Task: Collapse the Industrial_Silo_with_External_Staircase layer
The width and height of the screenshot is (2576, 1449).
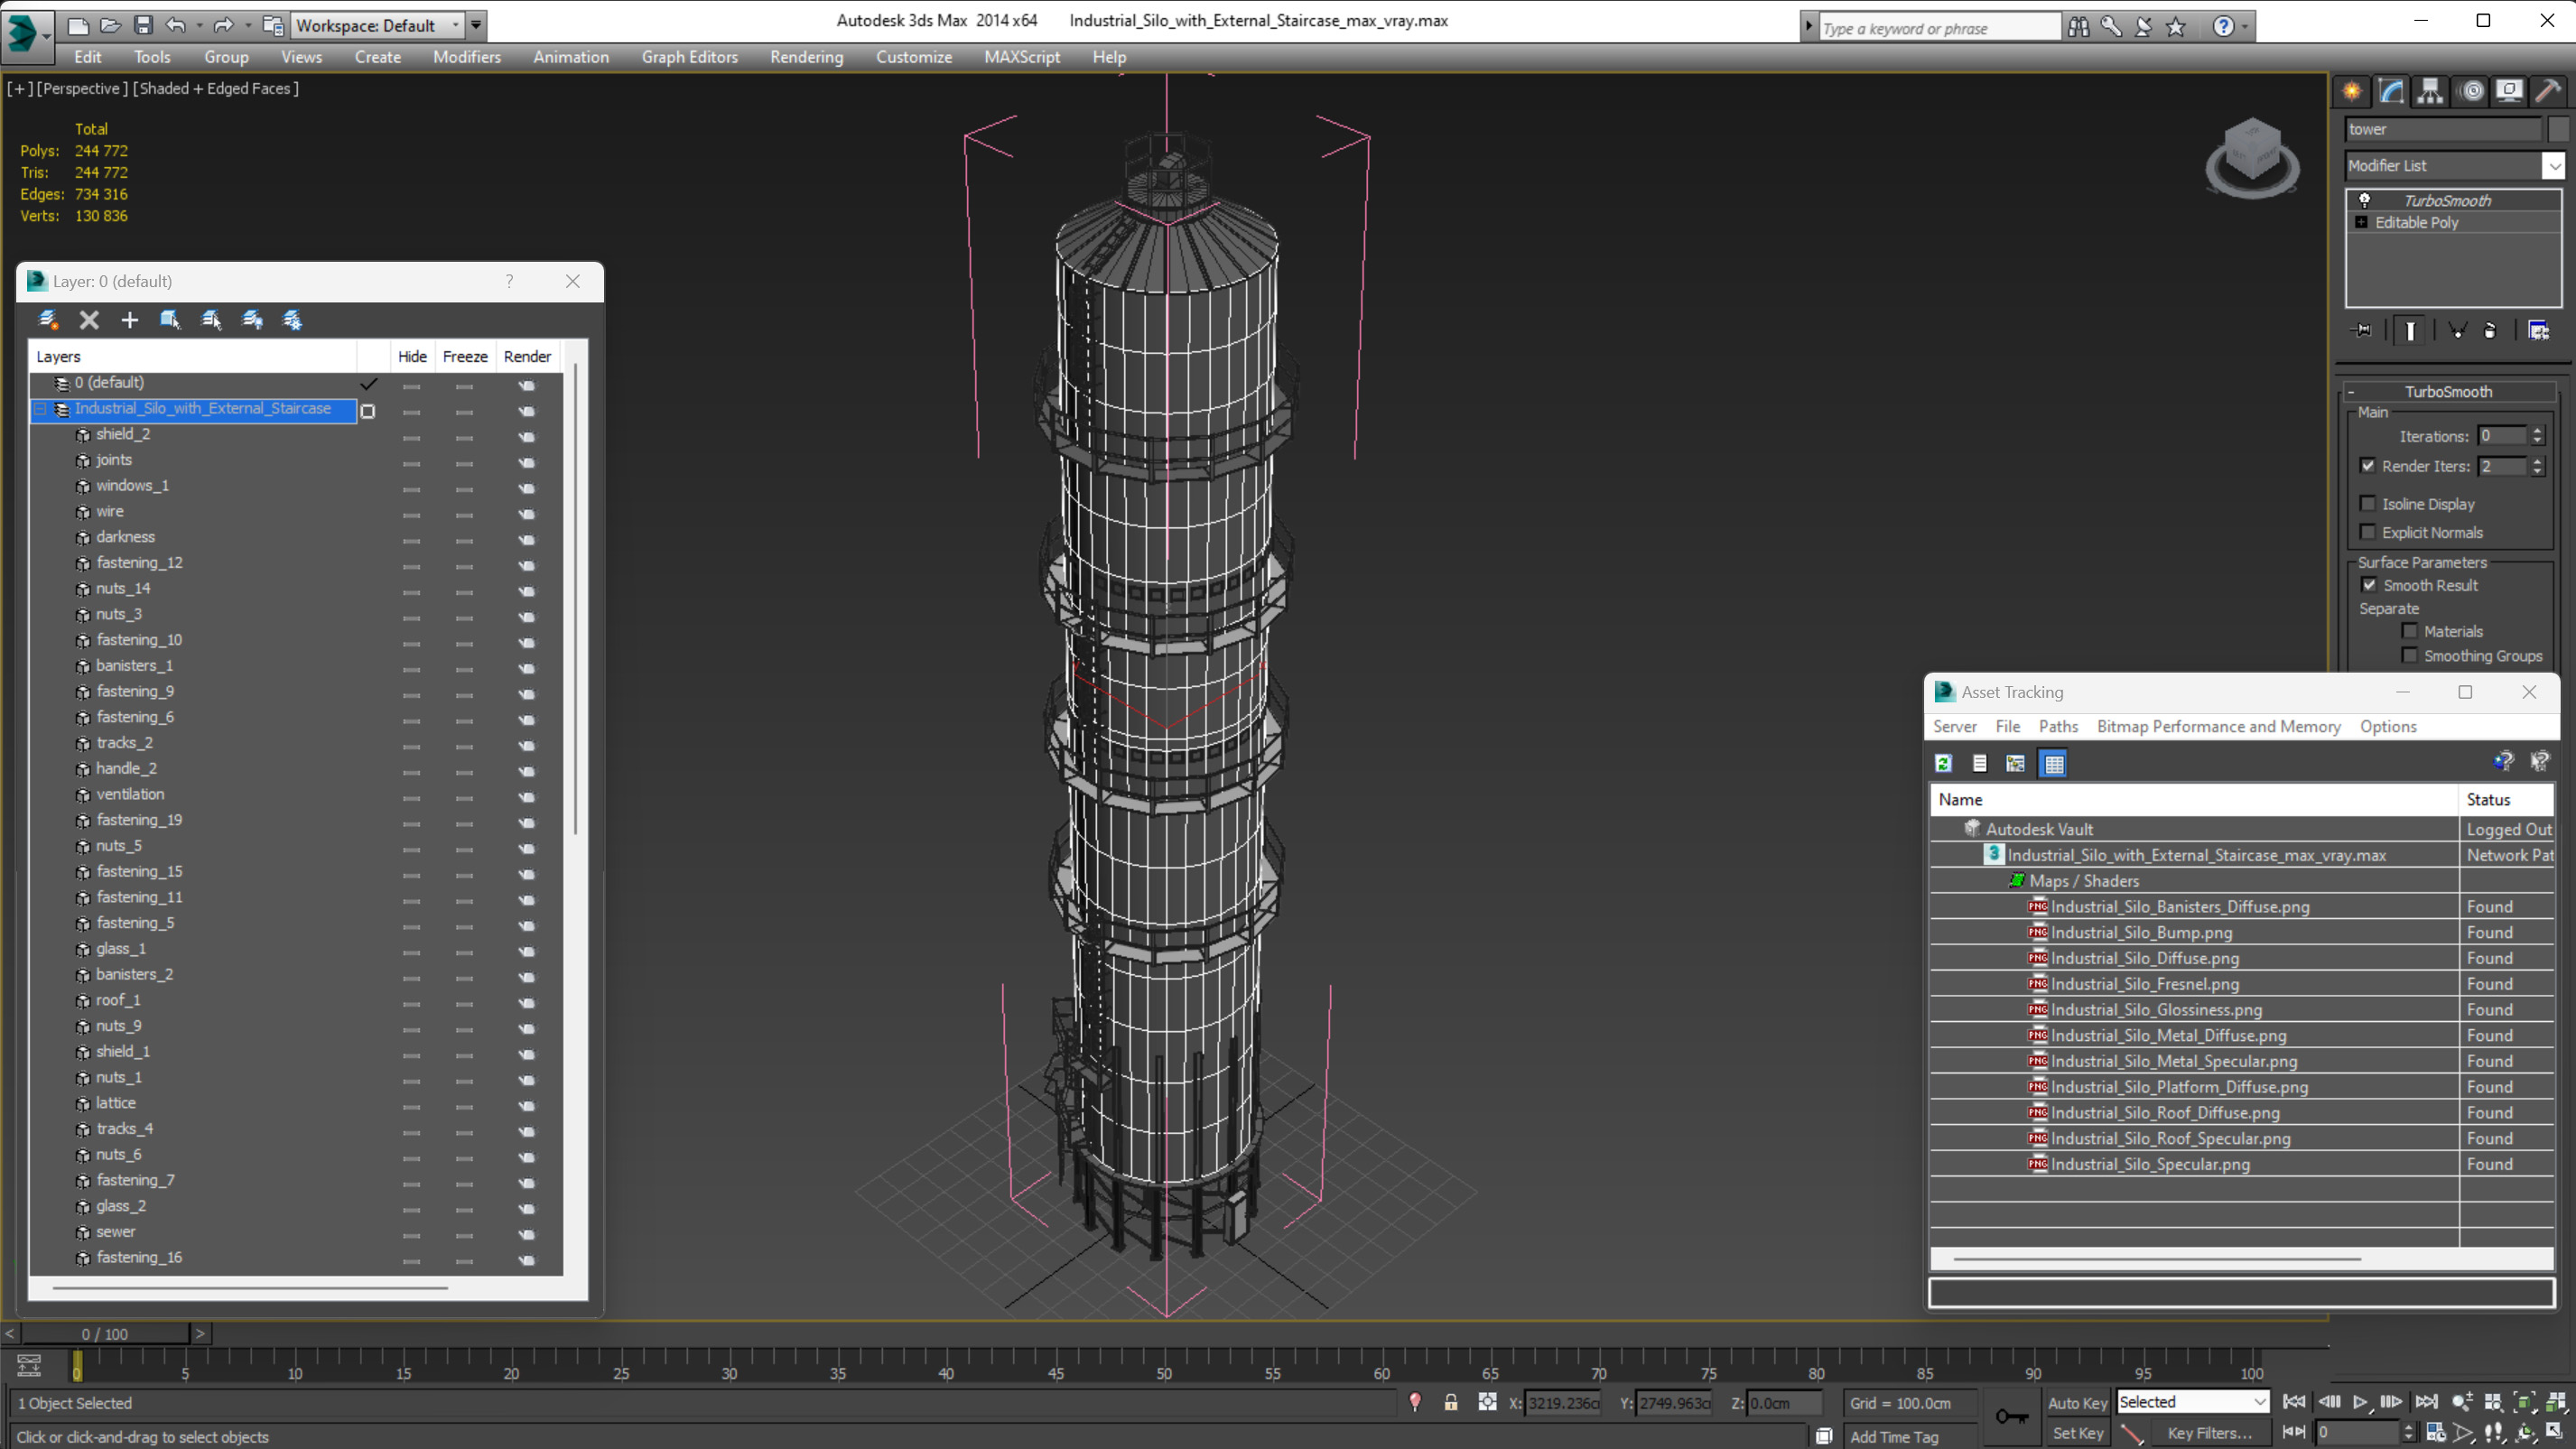Action: 41,409
